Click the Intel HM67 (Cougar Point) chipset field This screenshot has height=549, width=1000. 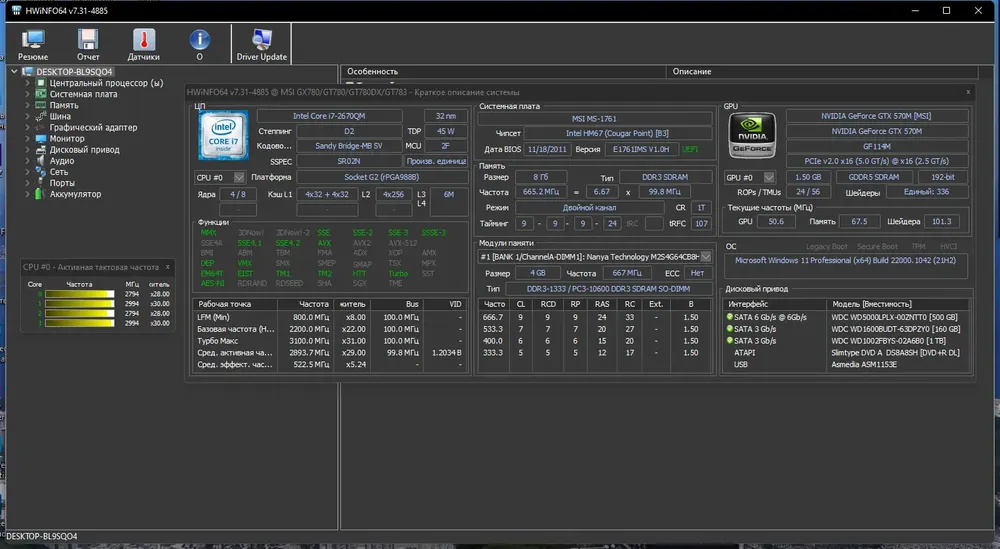coord(617,133)
